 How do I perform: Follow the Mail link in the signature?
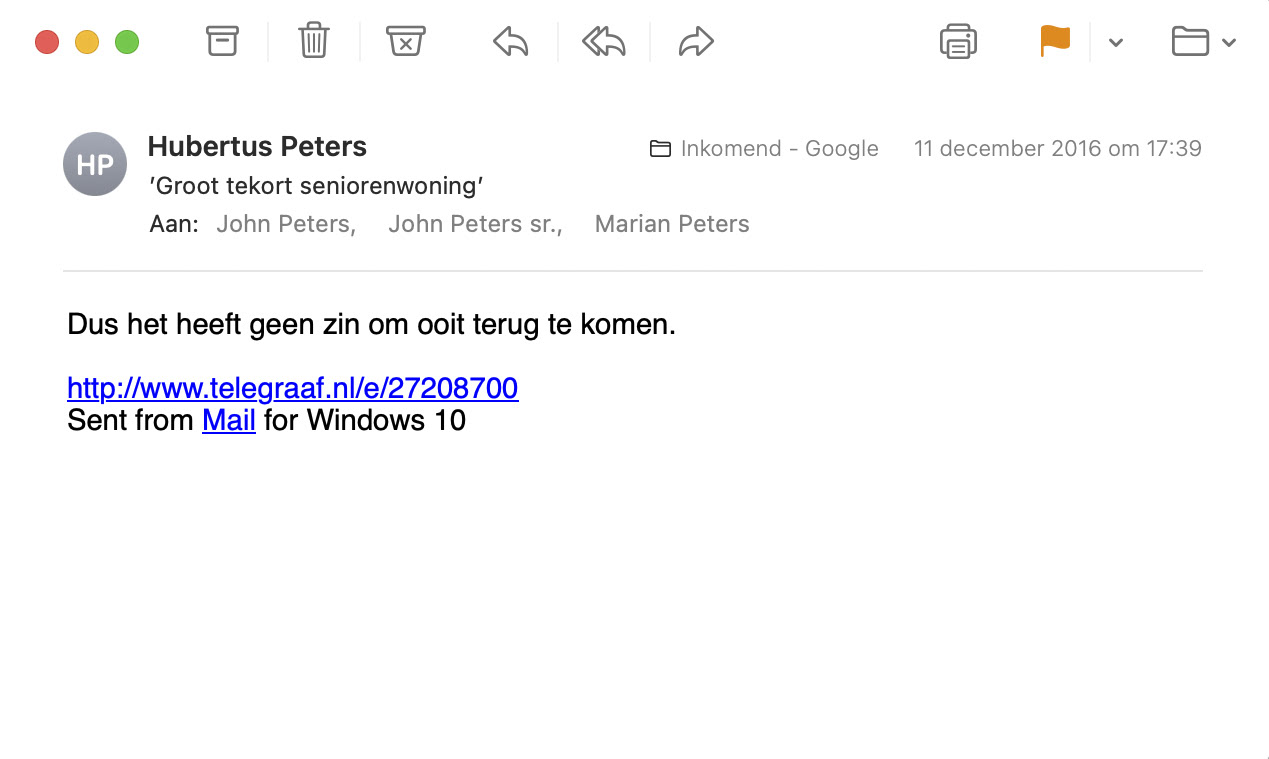tap(229, 420)
